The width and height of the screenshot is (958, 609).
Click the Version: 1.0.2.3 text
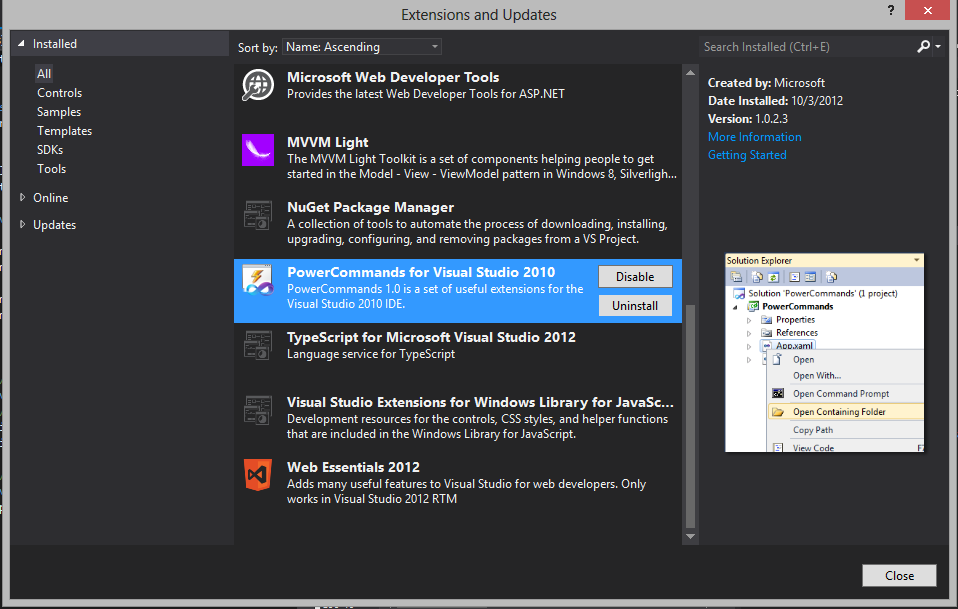click(748, 119)
